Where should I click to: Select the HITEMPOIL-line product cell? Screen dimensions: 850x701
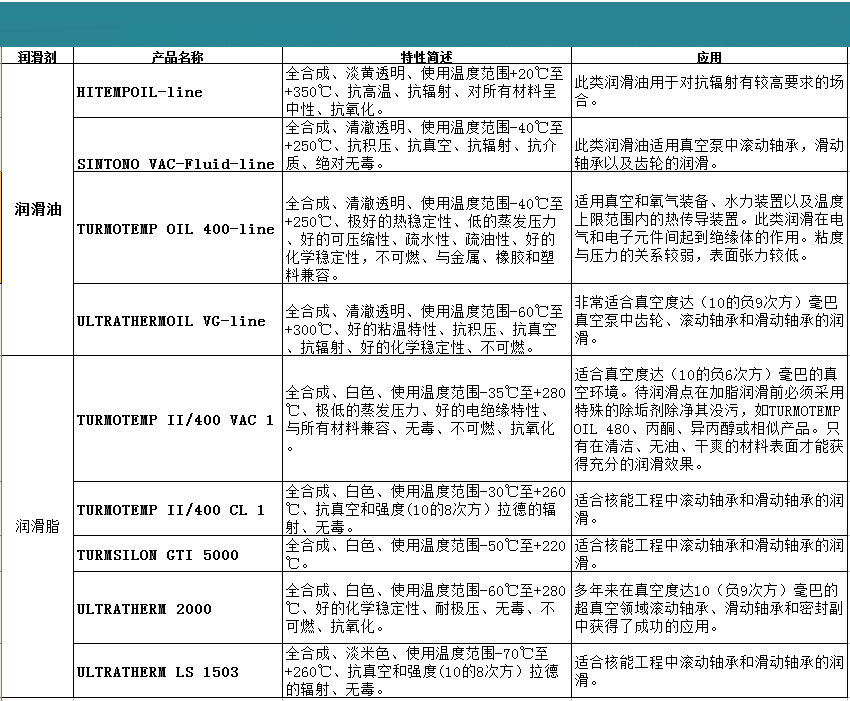click(178, 91)
